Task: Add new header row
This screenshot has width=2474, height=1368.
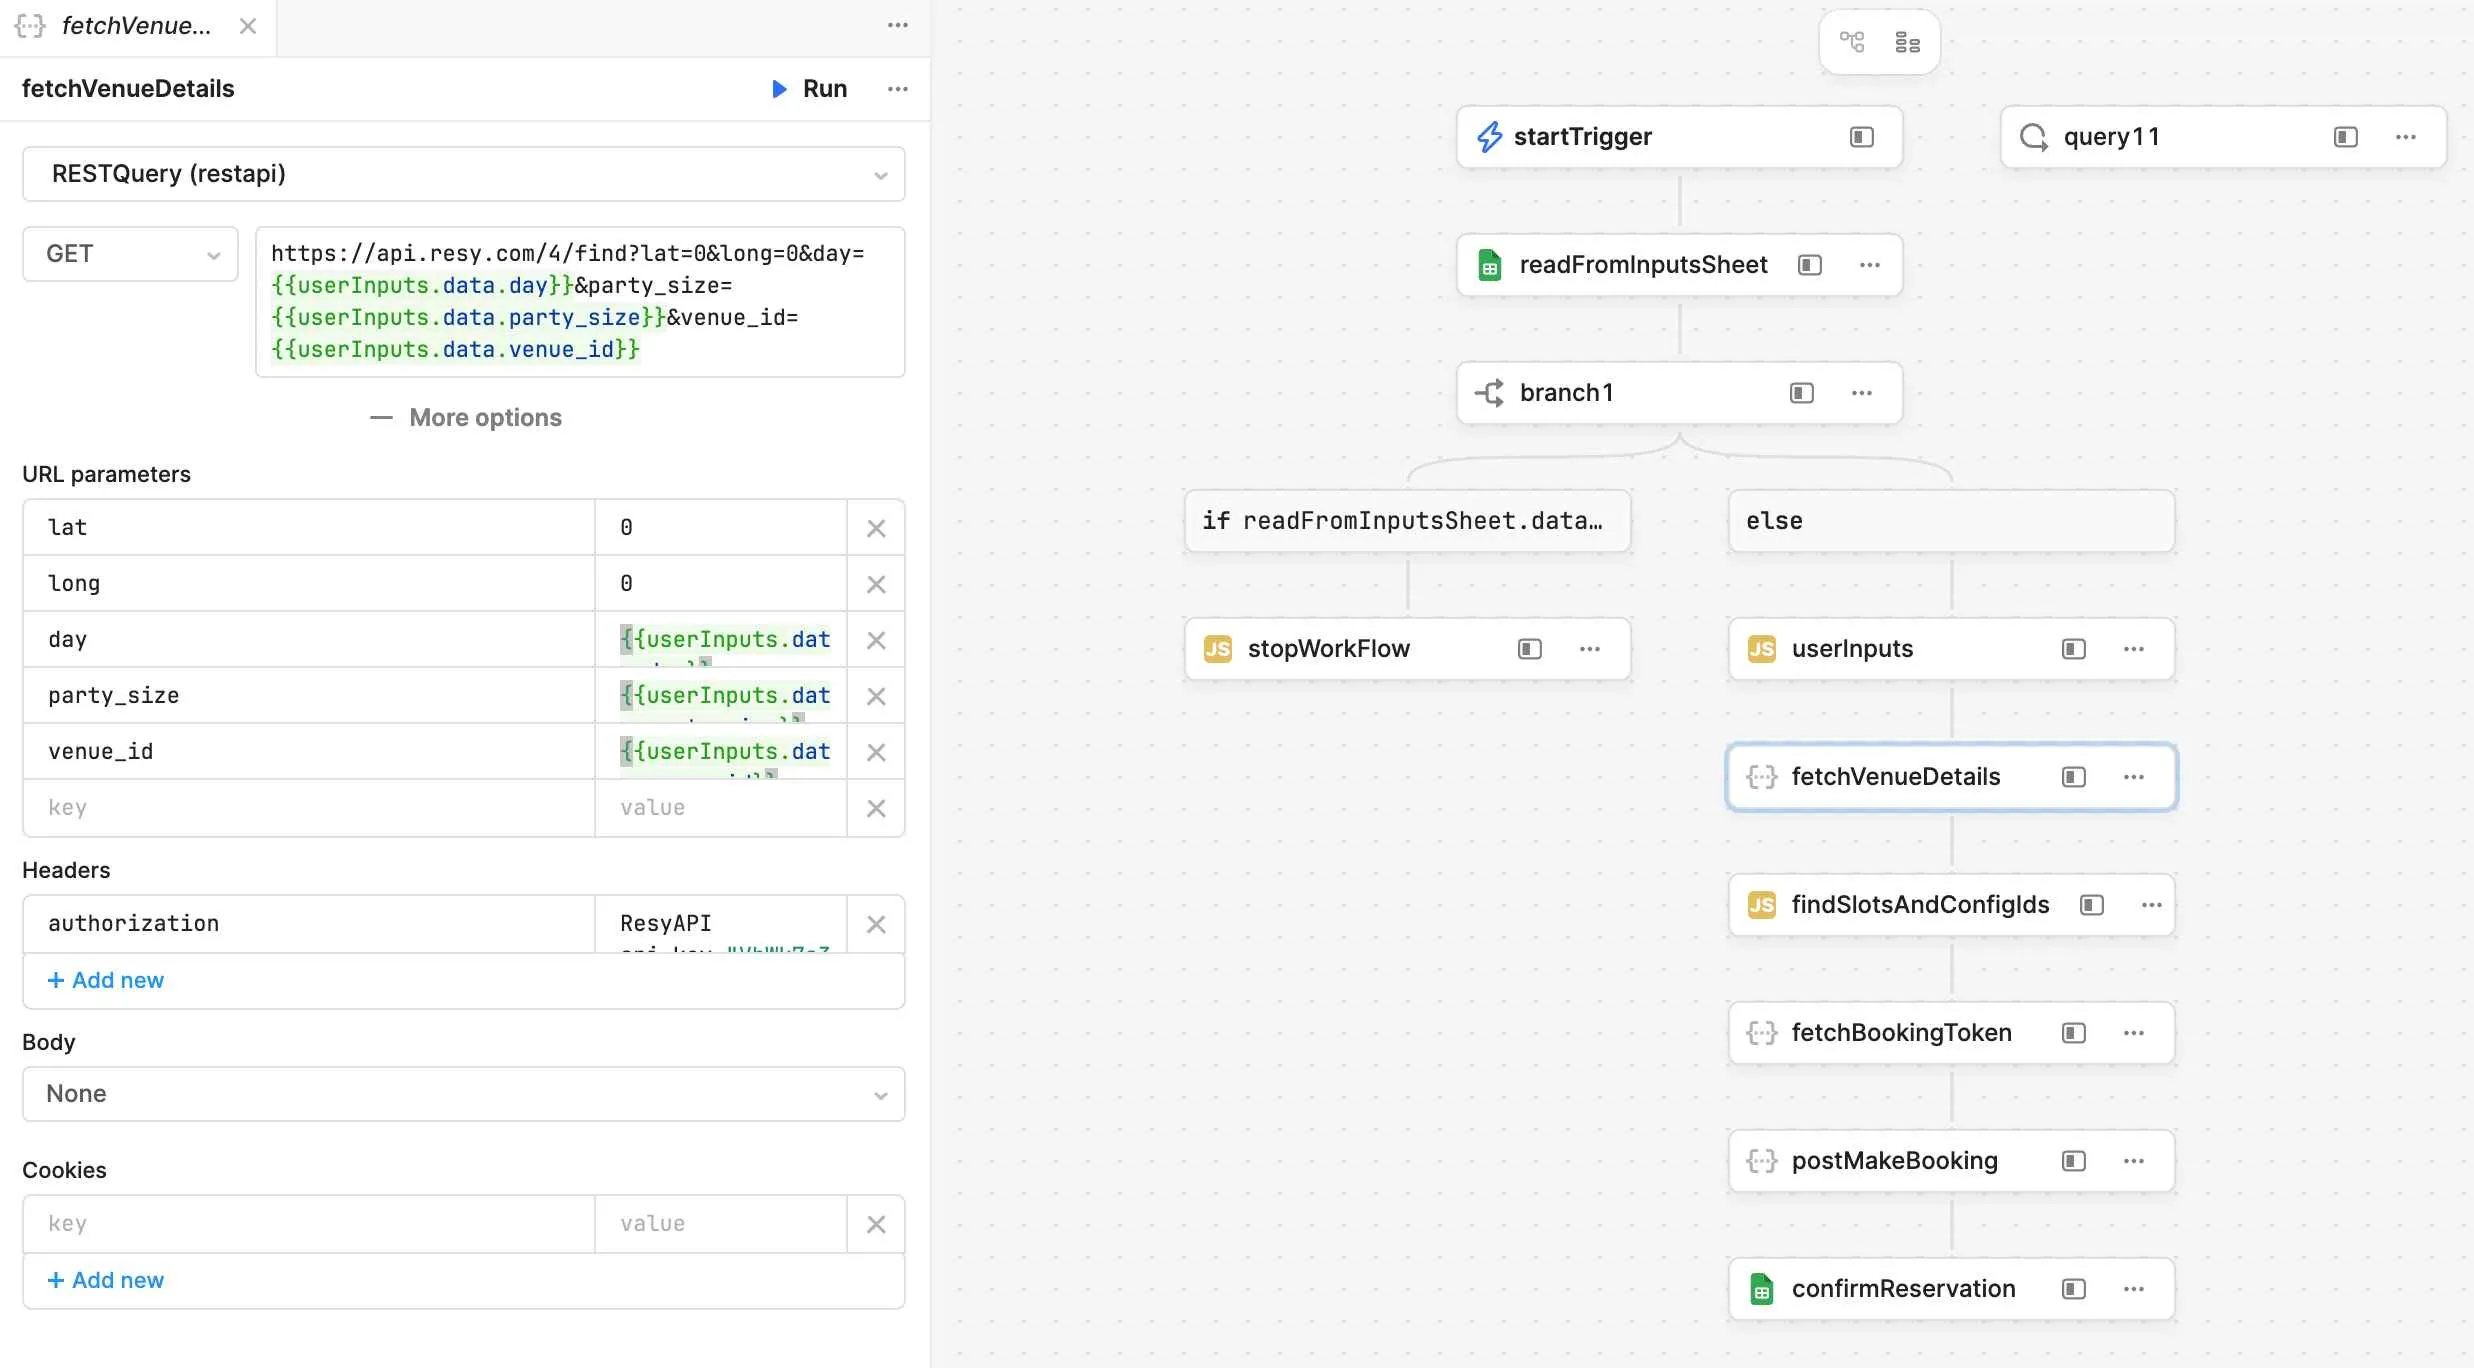Action: pos(106,981)
